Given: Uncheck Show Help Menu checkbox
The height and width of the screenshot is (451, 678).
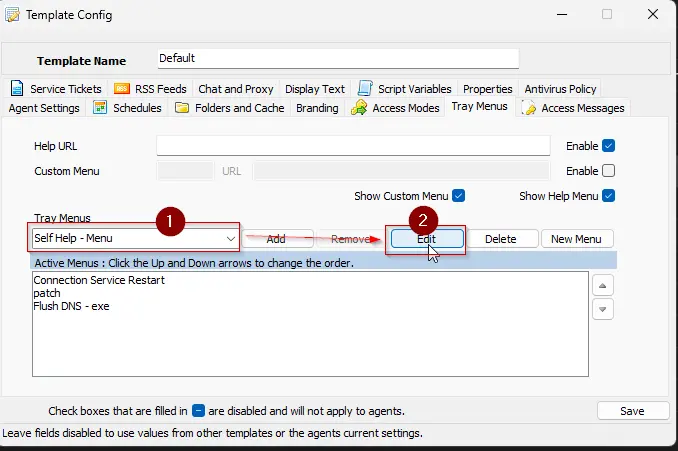Looking at the screenshot, I should point(608,196).
